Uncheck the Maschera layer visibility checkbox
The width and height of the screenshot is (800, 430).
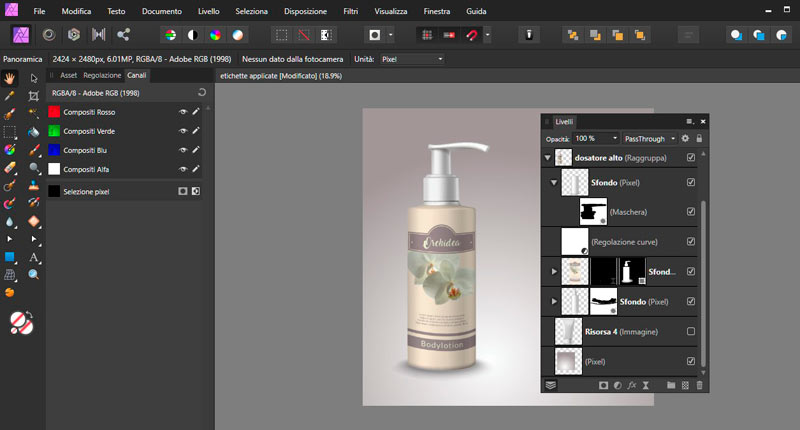tap(691, 212)
